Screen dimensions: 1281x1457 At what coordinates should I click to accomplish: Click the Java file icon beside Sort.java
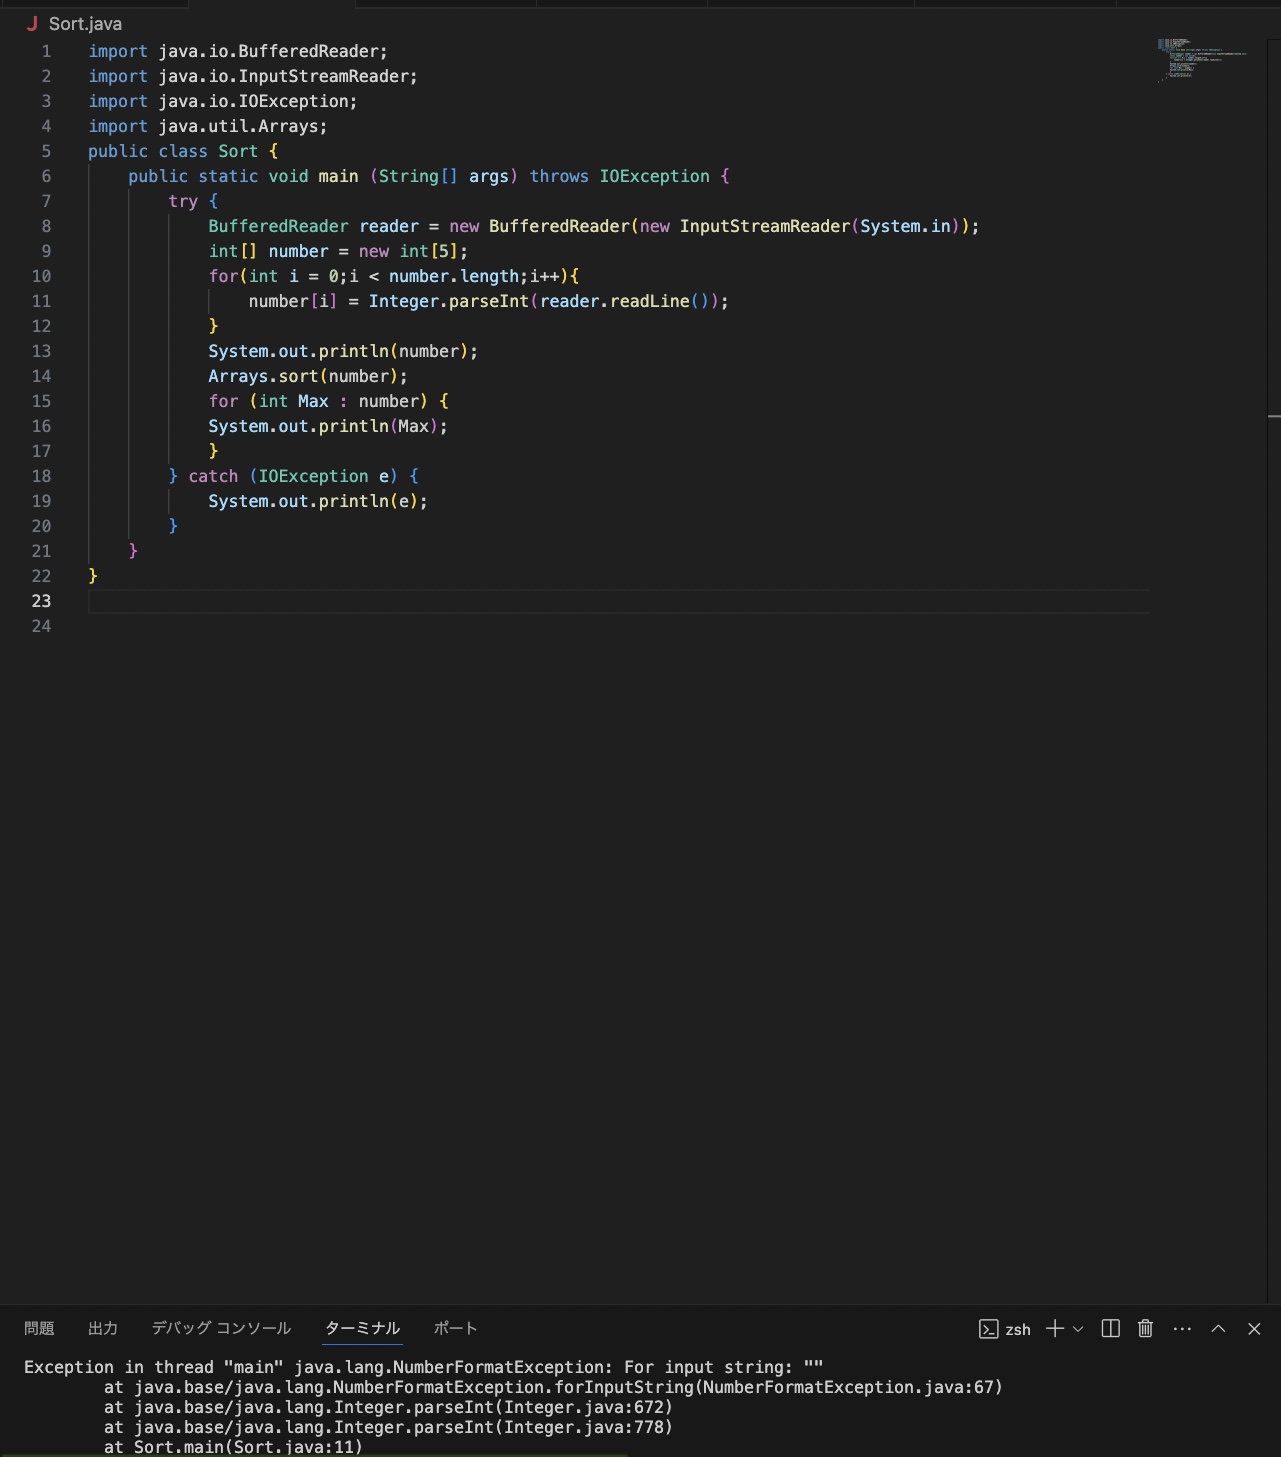[32, 24]
